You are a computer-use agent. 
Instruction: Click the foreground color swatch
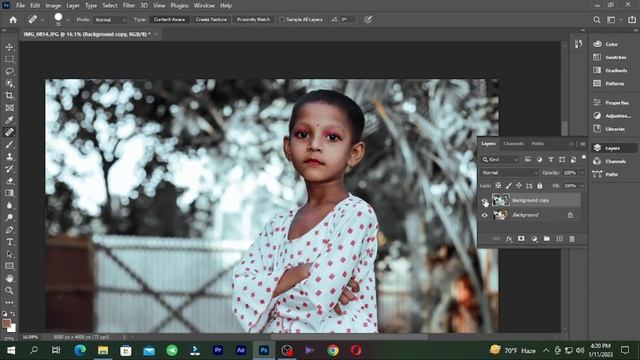pos(6,323)
